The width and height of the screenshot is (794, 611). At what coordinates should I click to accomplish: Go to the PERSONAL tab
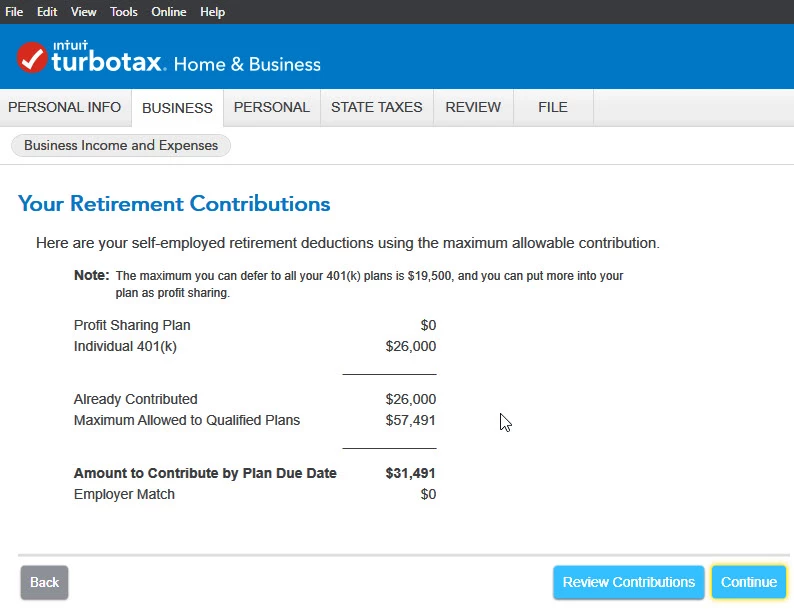pos(272,107)
